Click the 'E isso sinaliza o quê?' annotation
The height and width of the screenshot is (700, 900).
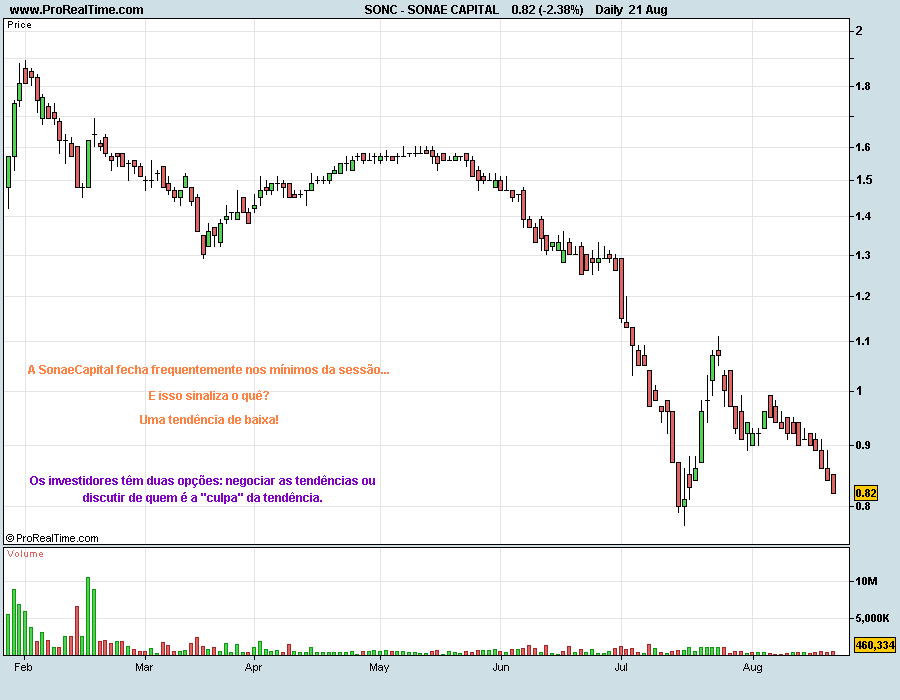coord(209,396)
